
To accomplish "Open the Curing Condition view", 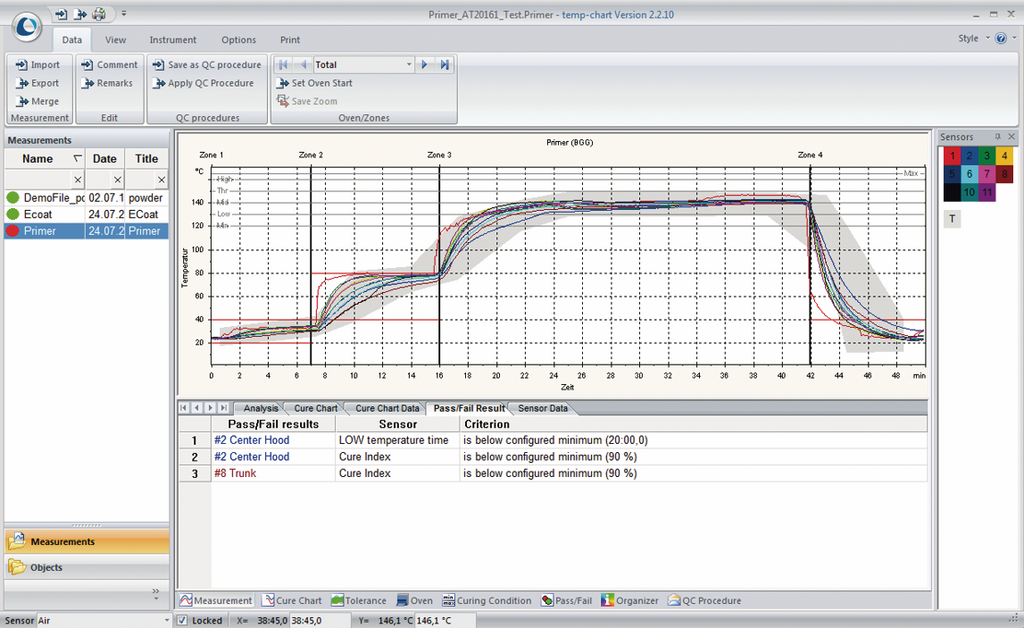I will 487,601.
